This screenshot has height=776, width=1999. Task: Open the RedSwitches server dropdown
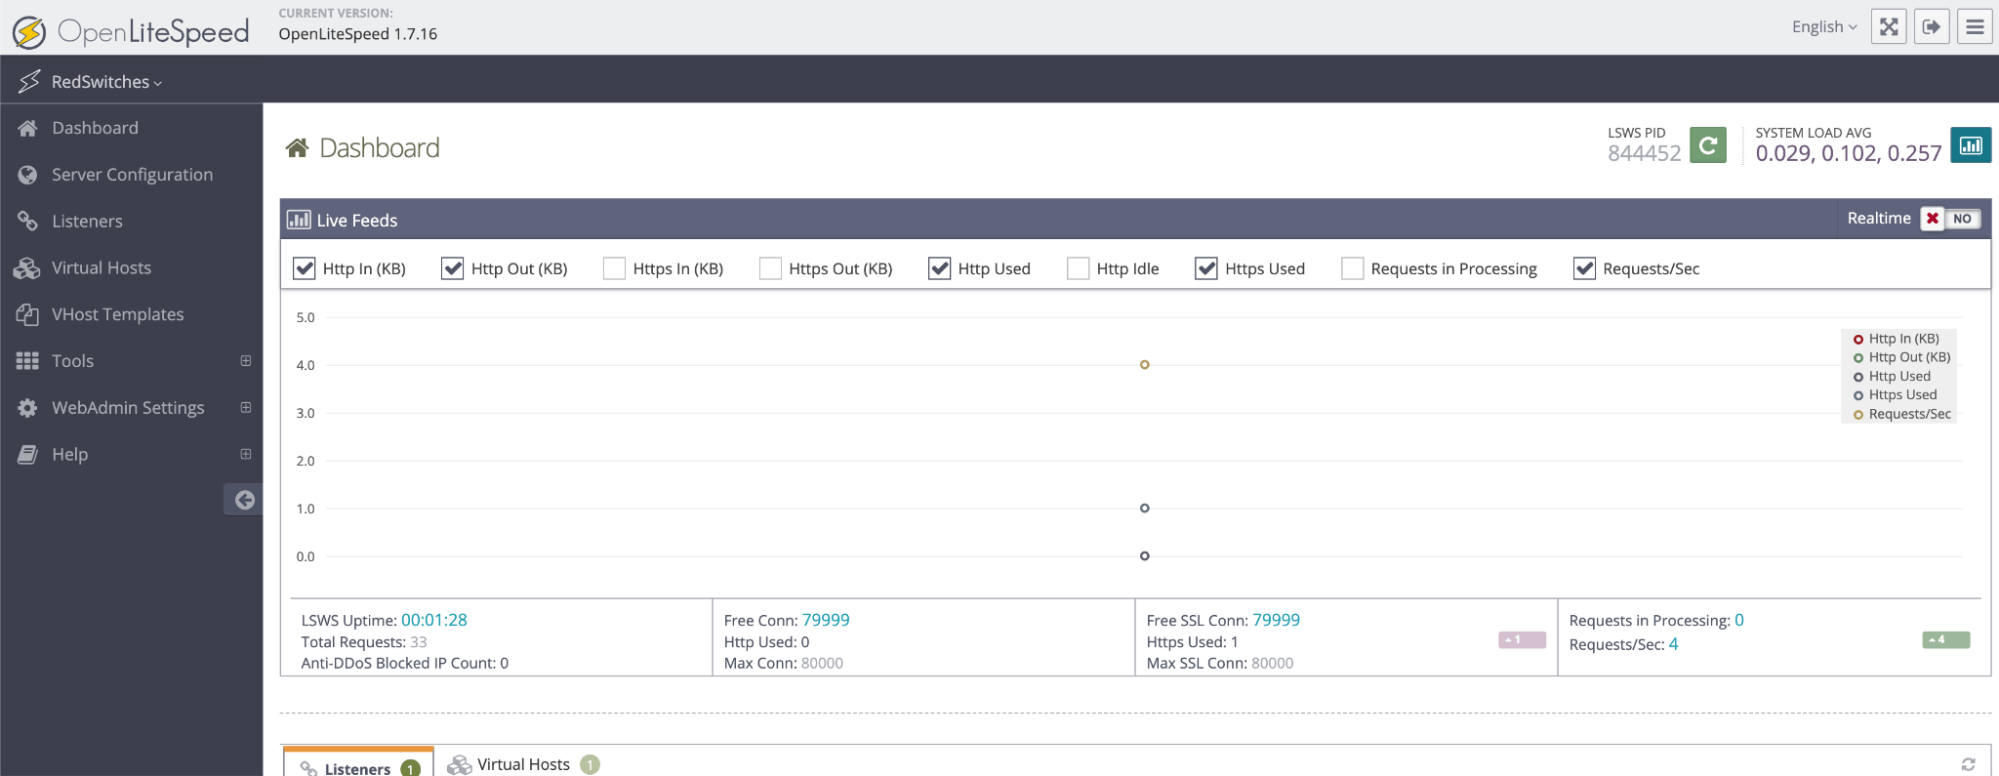tap(107, 82)
